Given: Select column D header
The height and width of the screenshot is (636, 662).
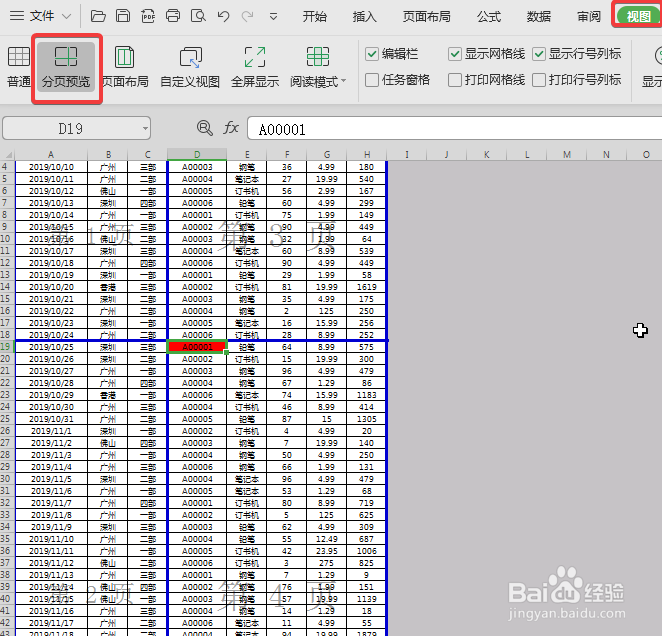Looking at the screenshot, I should (x=197, y=155).
